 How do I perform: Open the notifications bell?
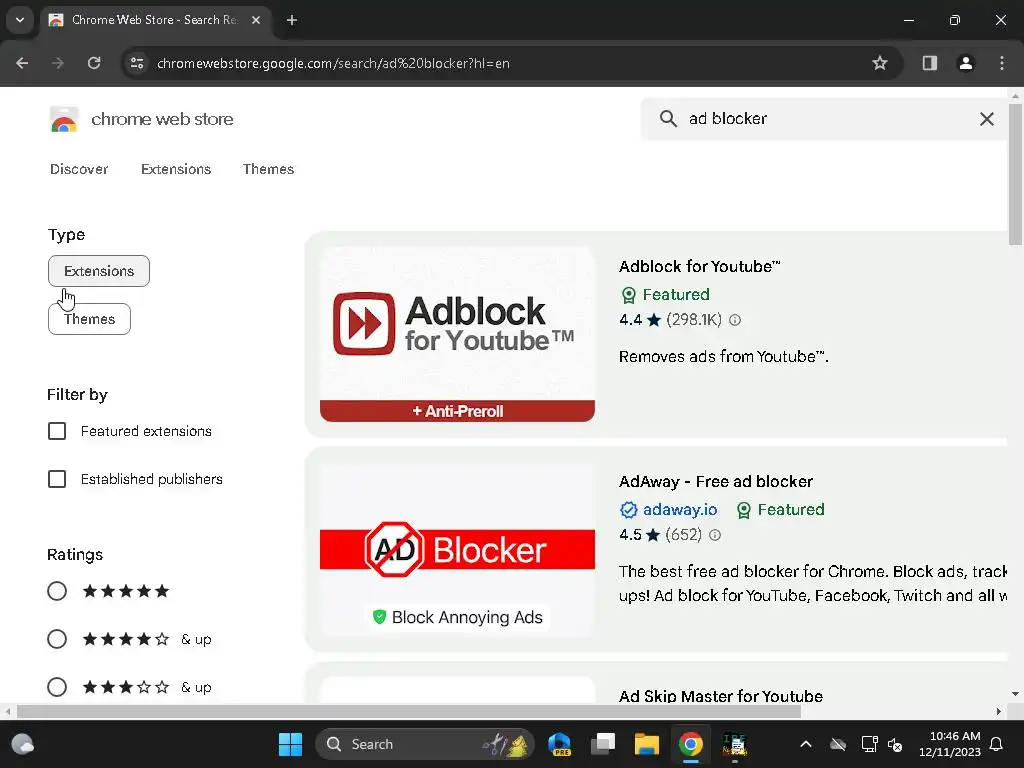click(x=997, y=744)
